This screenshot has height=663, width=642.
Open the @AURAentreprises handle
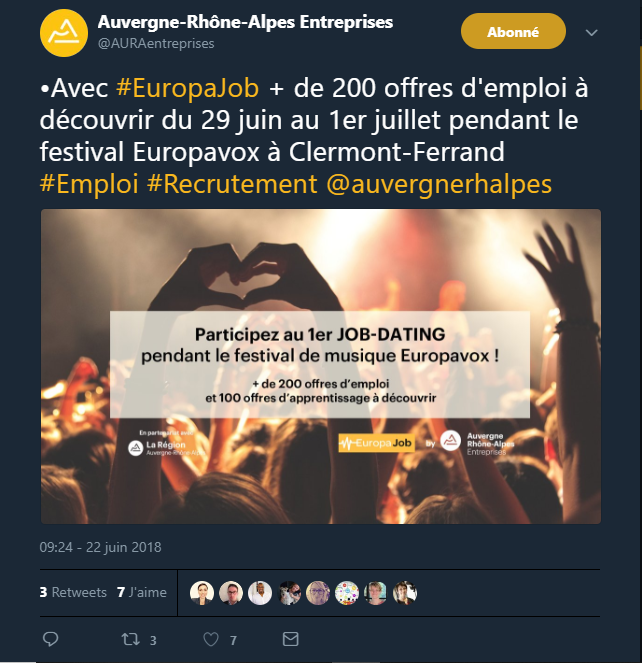pyautogui.click(x=156, y=43)
